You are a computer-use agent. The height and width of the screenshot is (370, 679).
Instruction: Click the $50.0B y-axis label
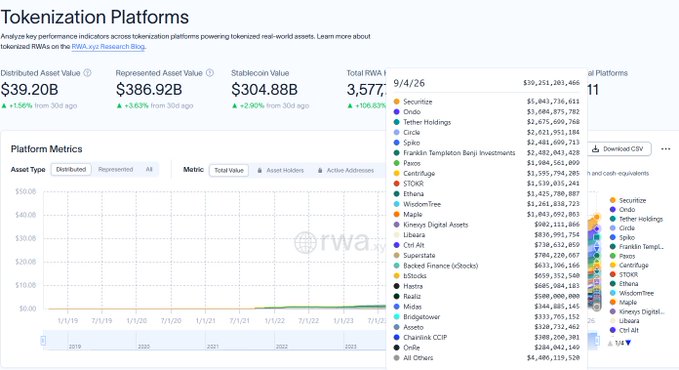click(x=26, y=191)
